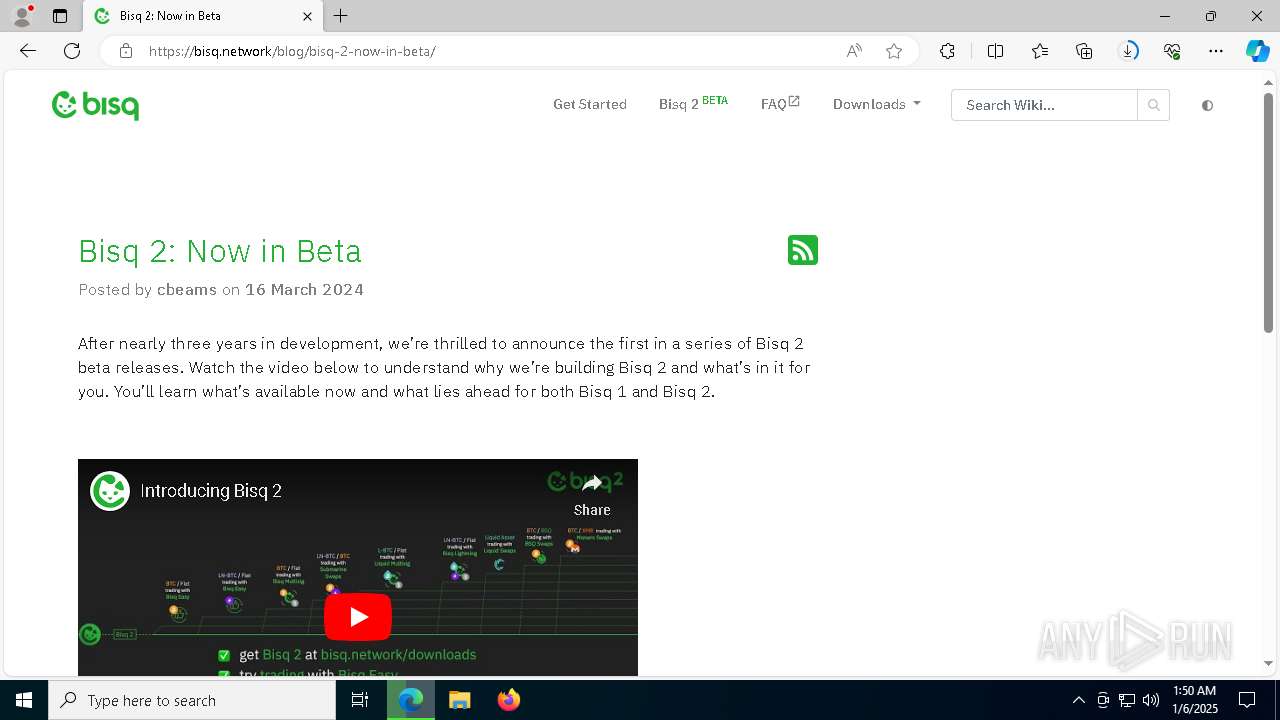
Task: Open the Favorites list icon
Action: 1040,51
